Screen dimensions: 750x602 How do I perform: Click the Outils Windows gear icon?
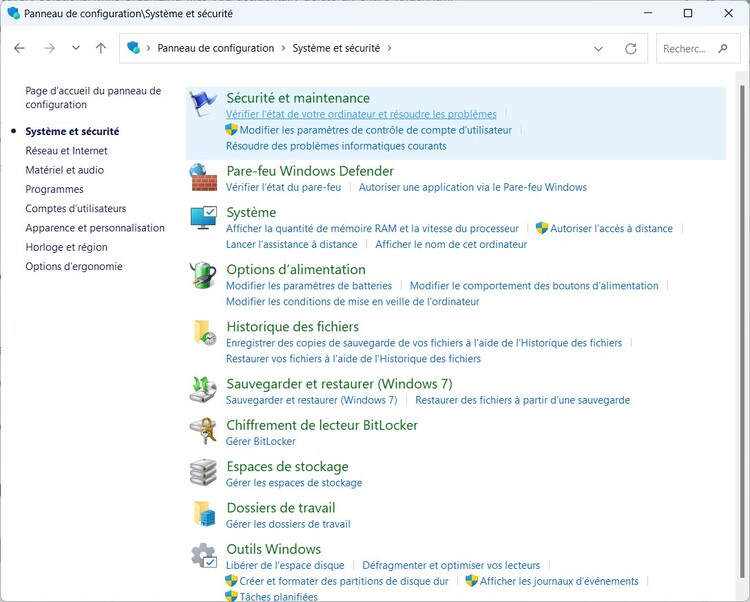point(204,556)
